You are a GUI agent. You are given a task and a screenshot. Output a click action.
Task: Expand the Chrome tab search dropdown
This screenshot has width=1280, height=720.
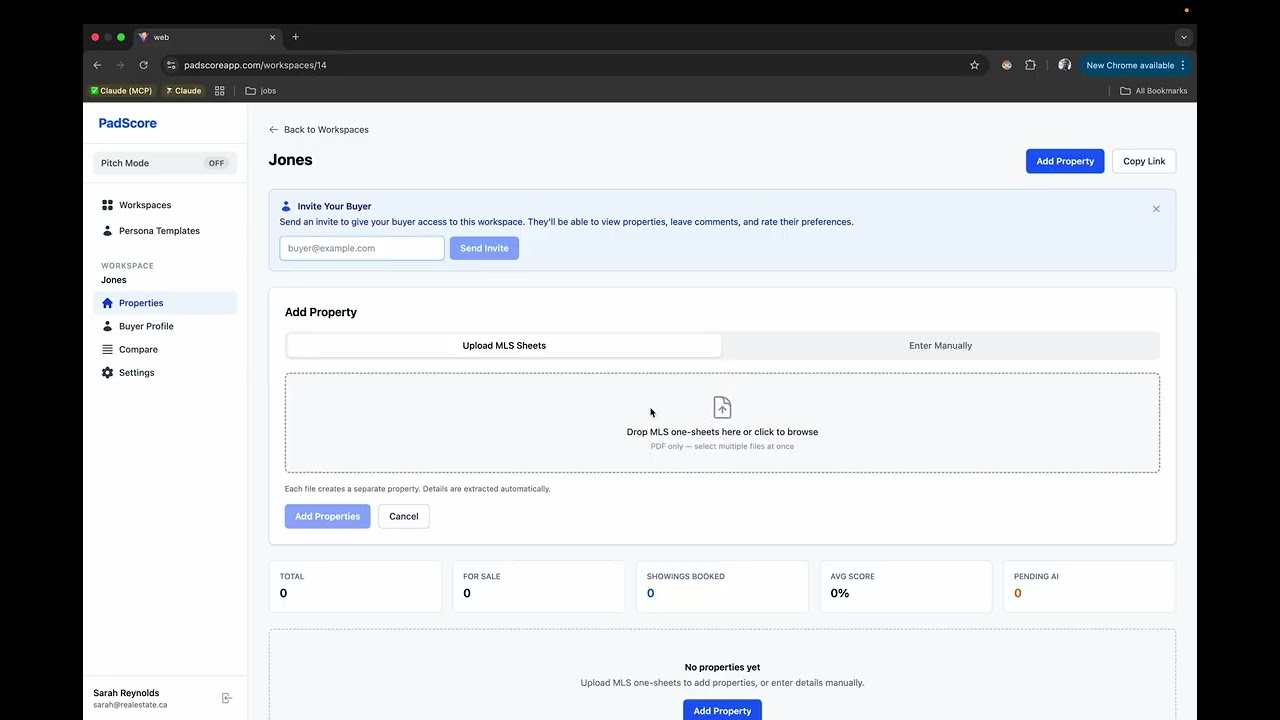point(1183,37)
